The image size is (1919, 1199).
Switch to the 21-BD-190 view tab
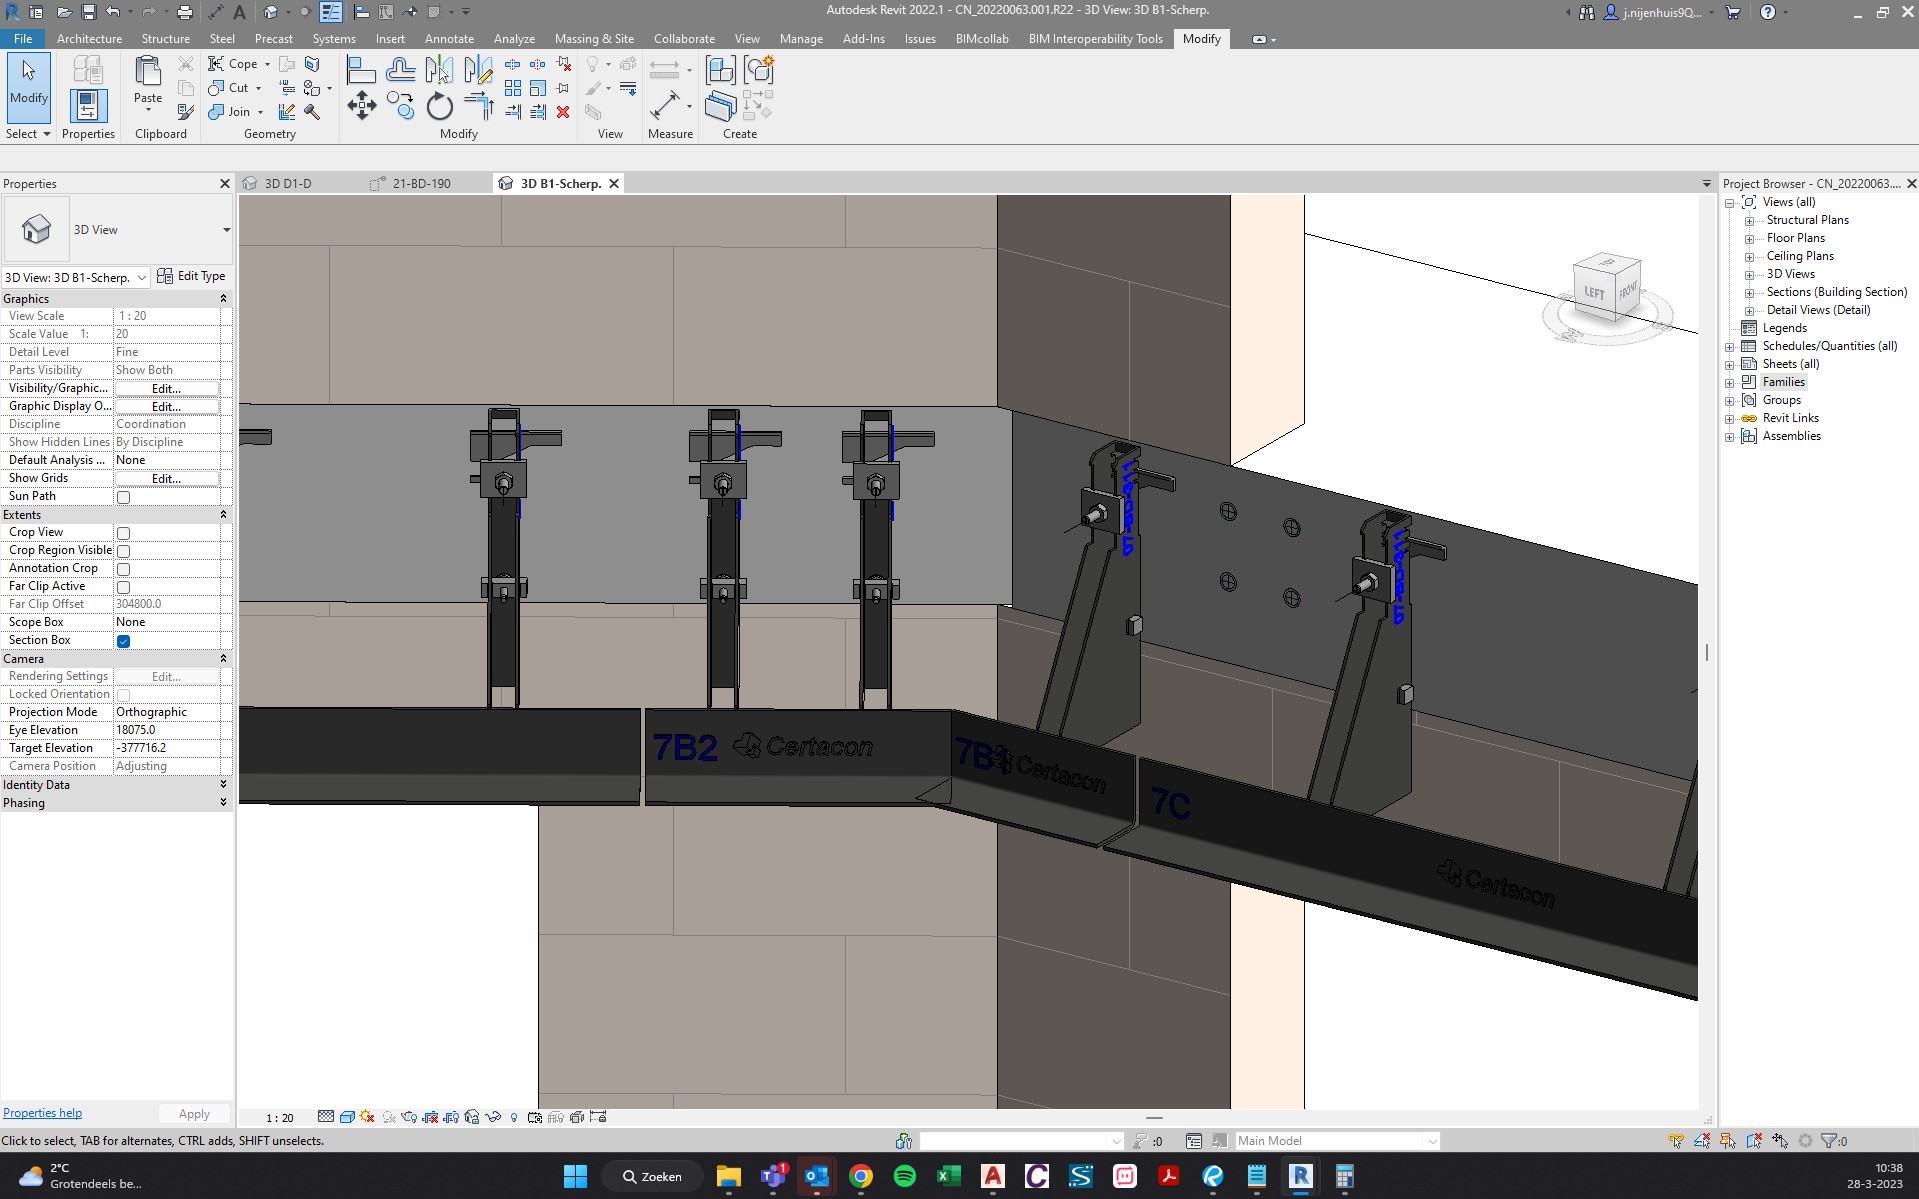[x=421, y=184]
